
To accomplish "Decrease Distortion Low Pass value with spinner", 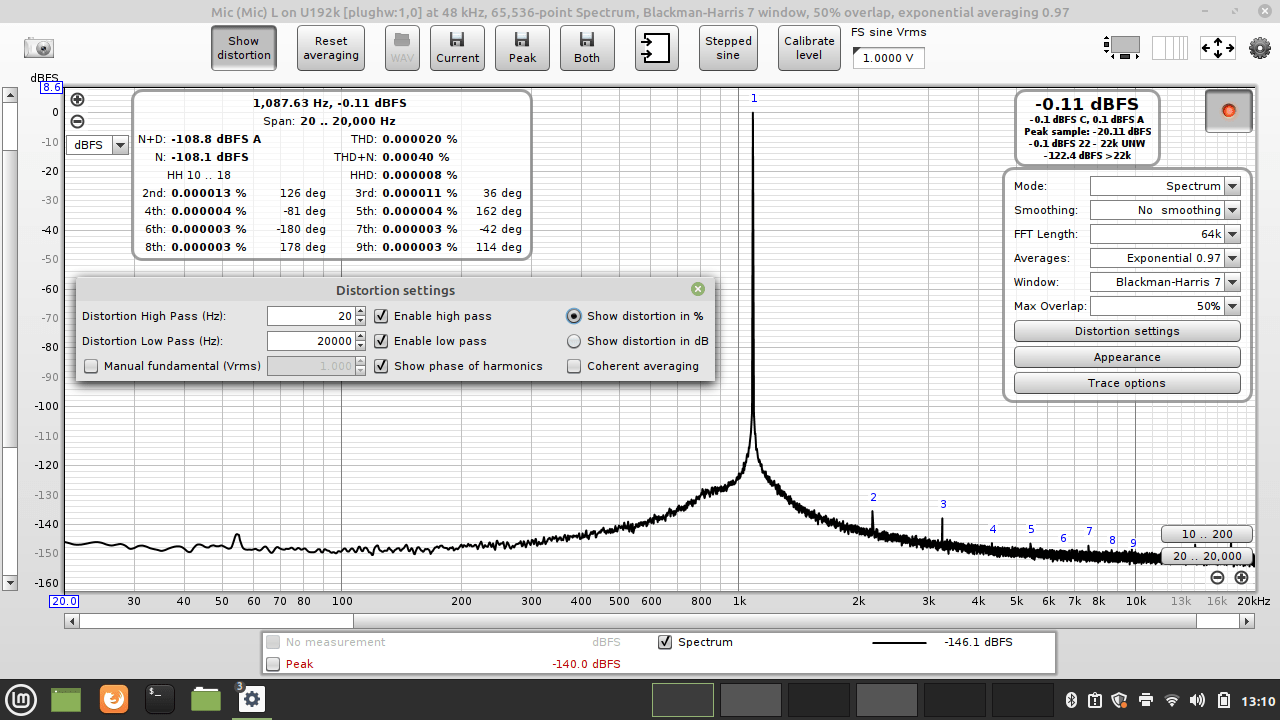I will tap(361, 346).
